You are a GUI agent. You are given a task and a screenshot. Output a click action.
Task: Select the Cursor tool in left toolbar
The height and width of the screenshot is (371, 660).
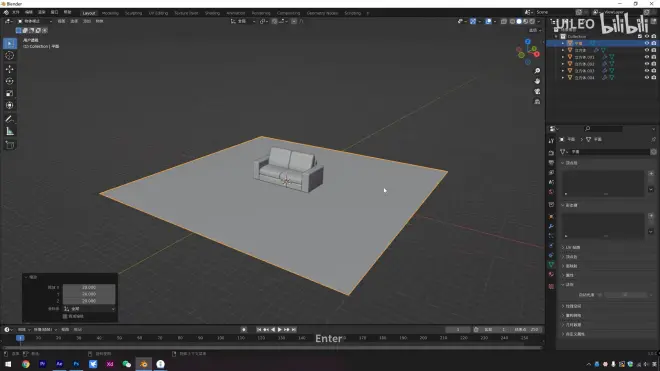point(10,56)
